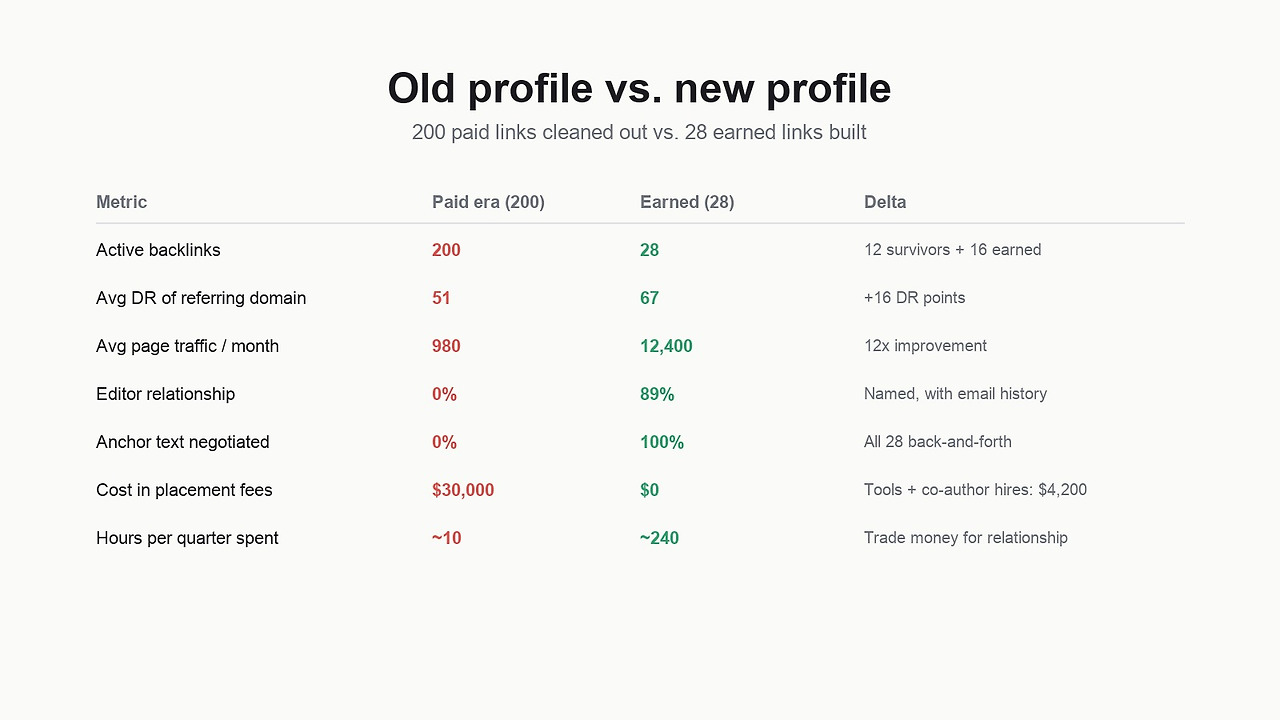Click the green '~240' hours value

pos(659,538)
